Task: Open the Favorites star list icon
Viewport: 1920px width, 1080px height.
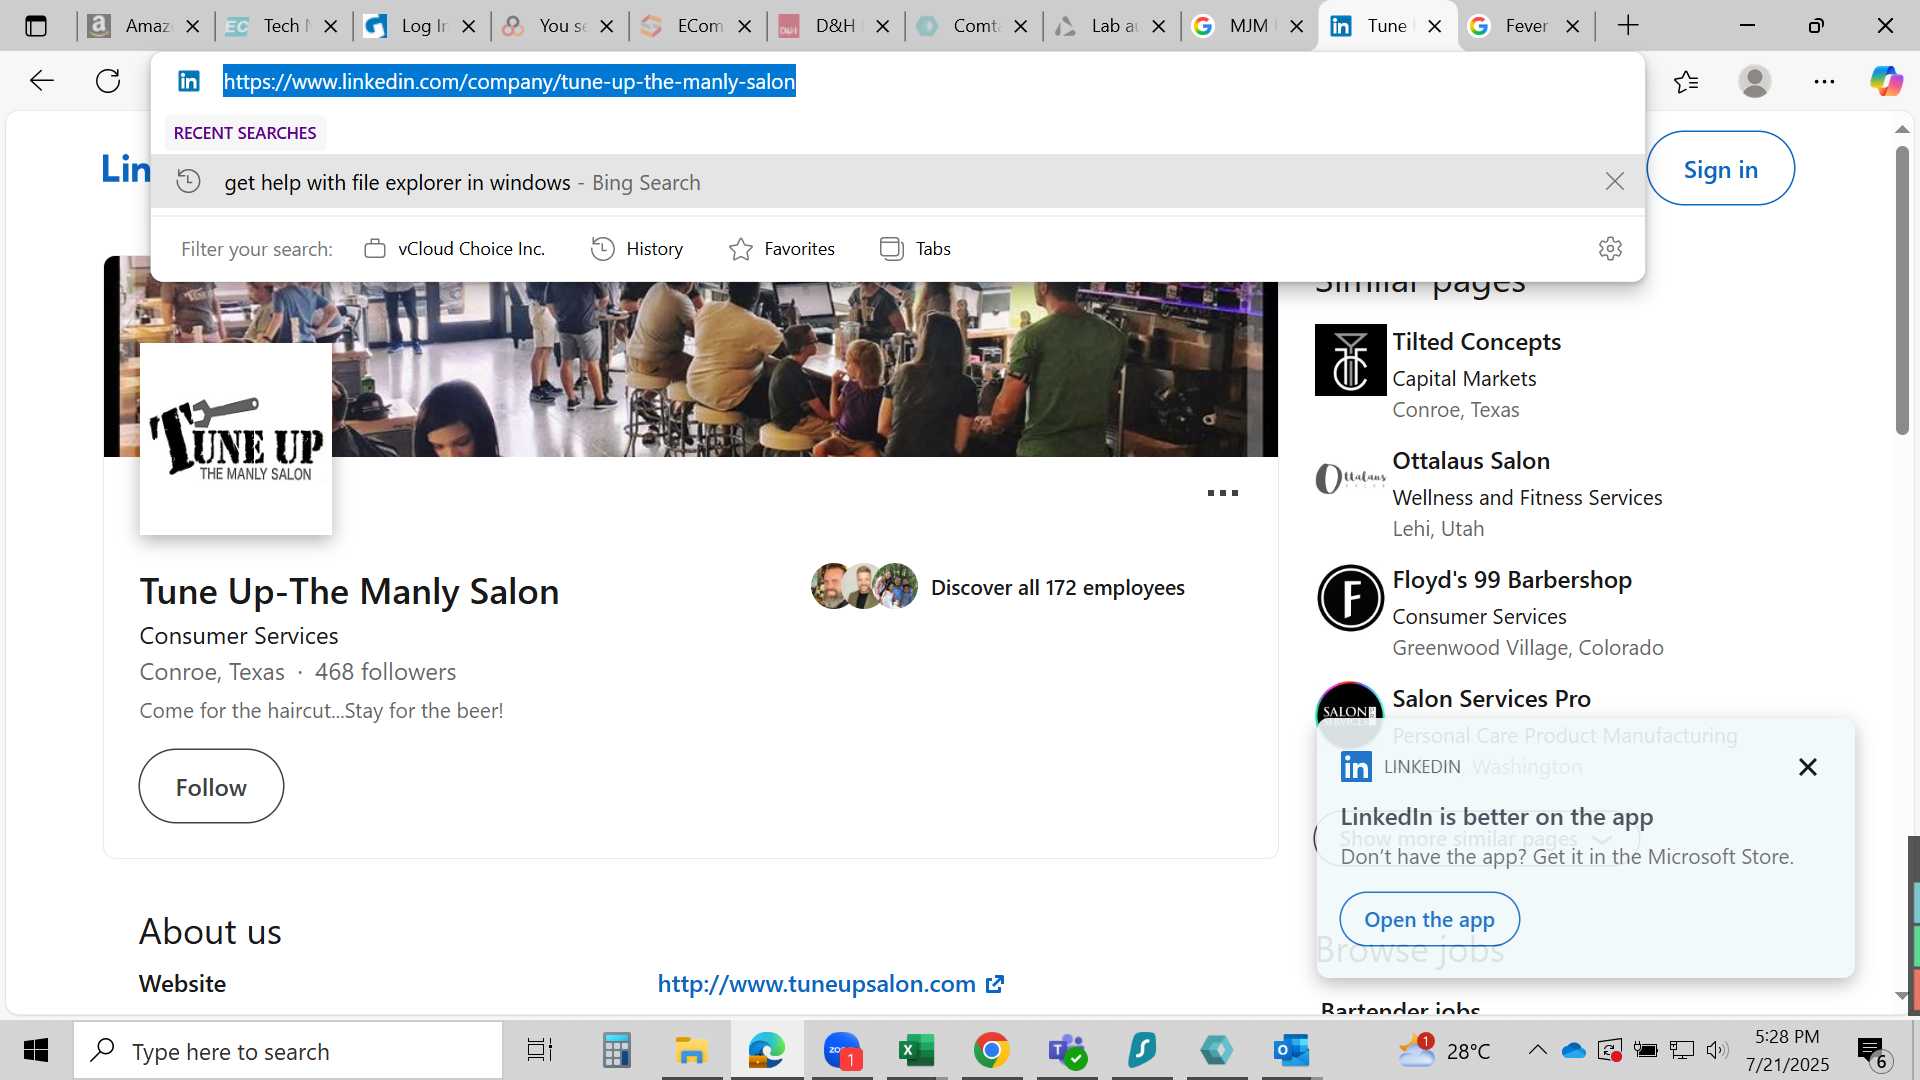Action: 1686,81
